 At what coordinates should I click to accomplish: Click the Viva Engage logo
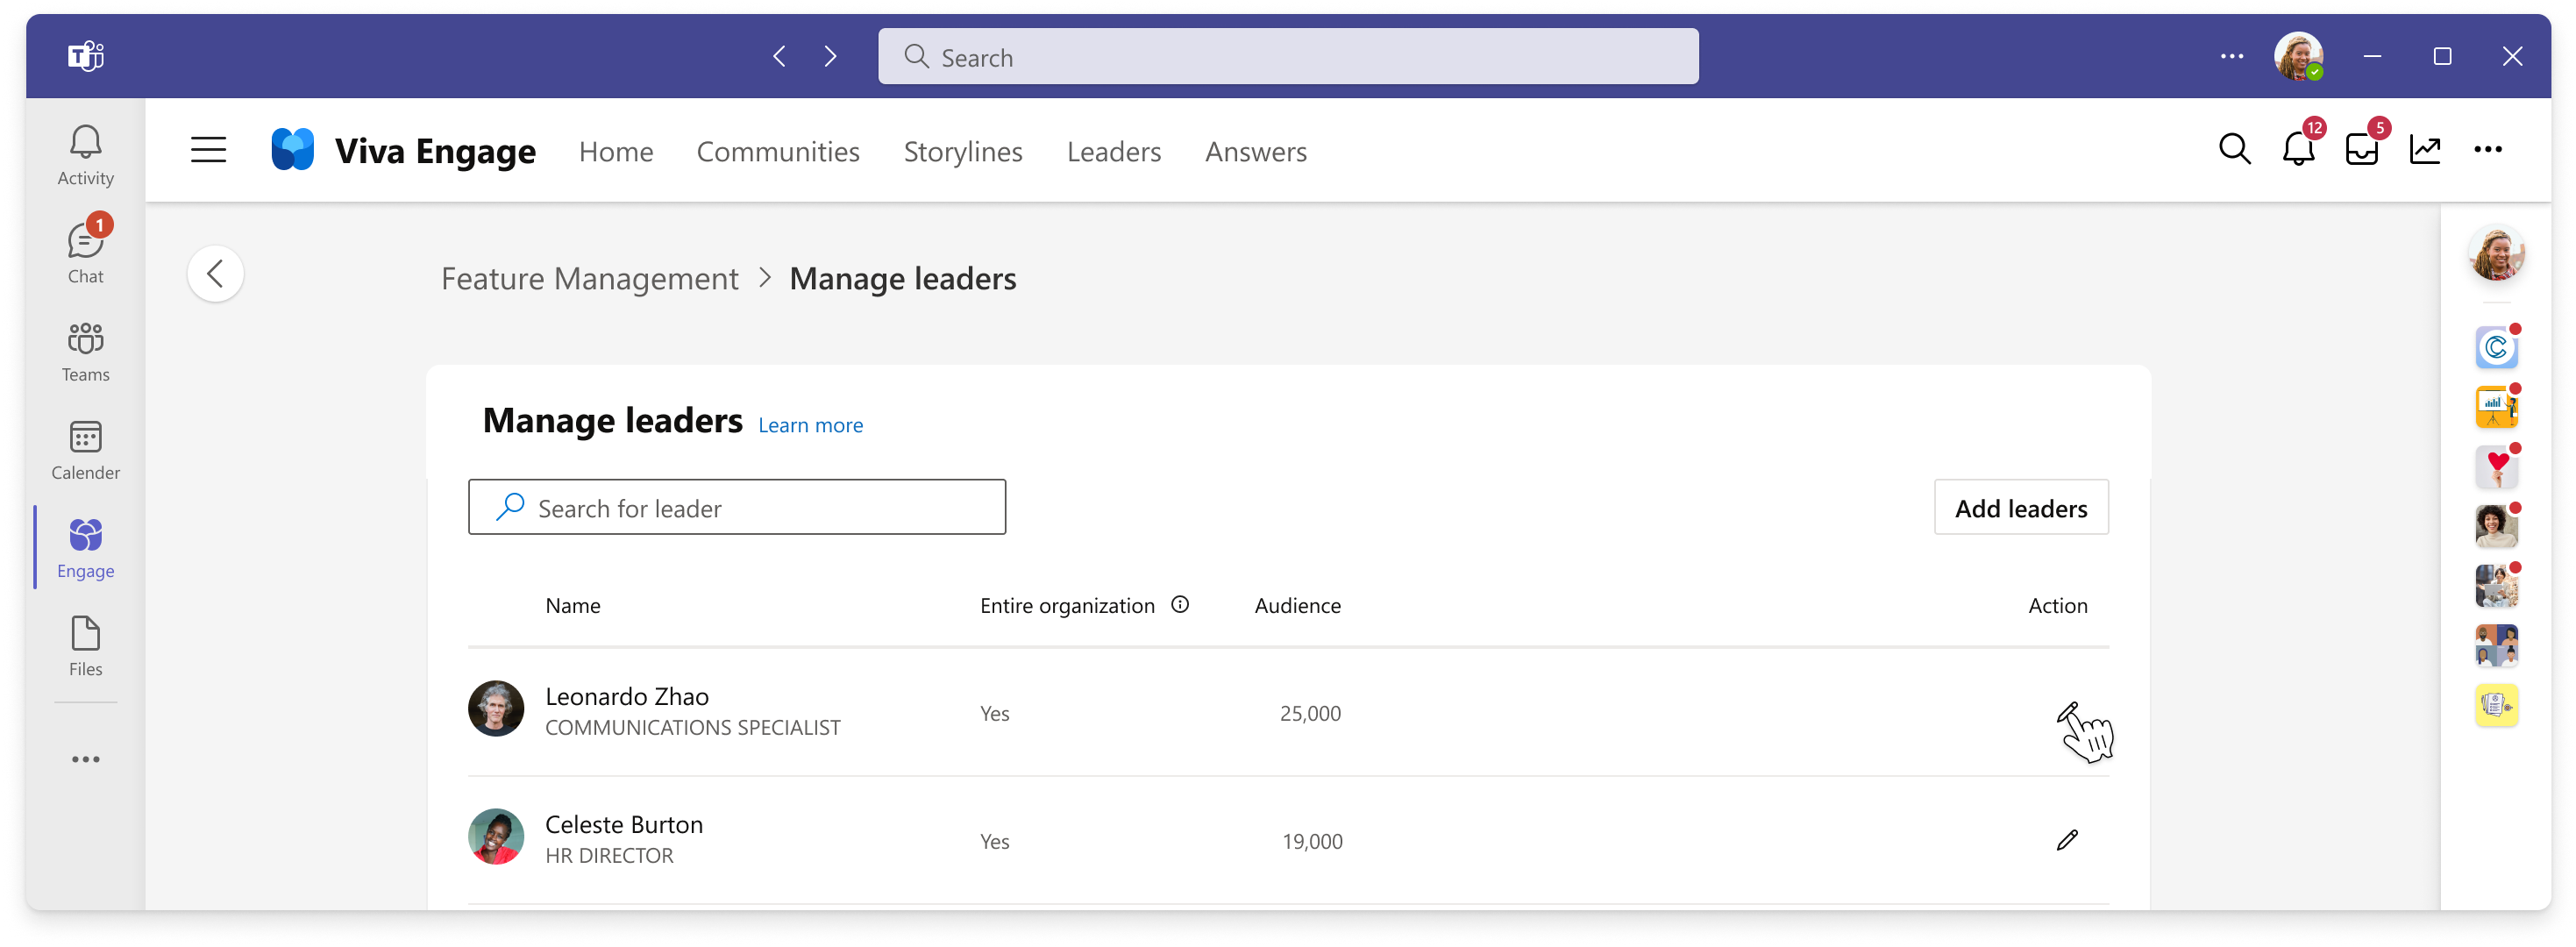(x=292, y=150)
